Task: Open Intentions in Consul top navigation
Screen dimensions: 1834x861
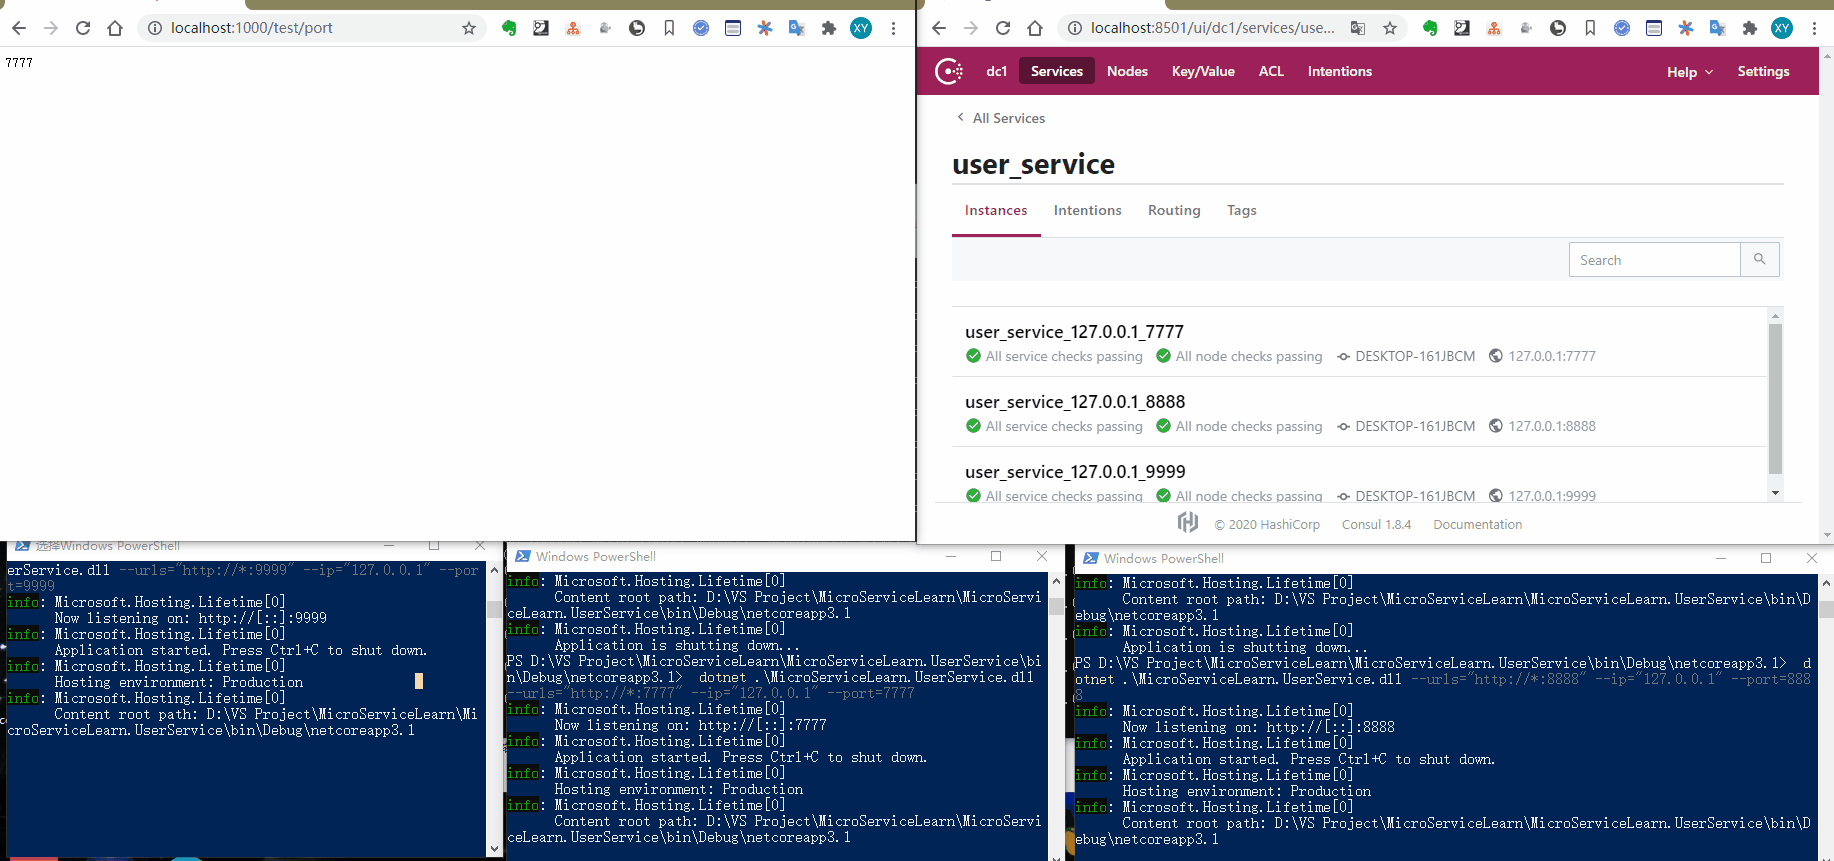Action: click(x=1340, y=71)
